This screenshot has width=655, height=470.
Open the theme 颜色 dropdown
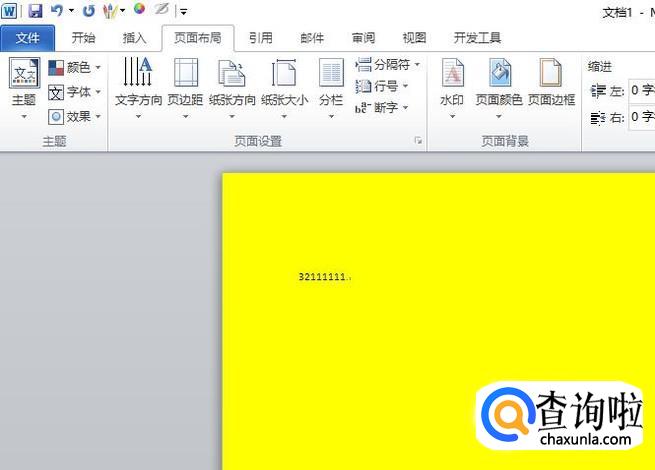coord(74,67)
